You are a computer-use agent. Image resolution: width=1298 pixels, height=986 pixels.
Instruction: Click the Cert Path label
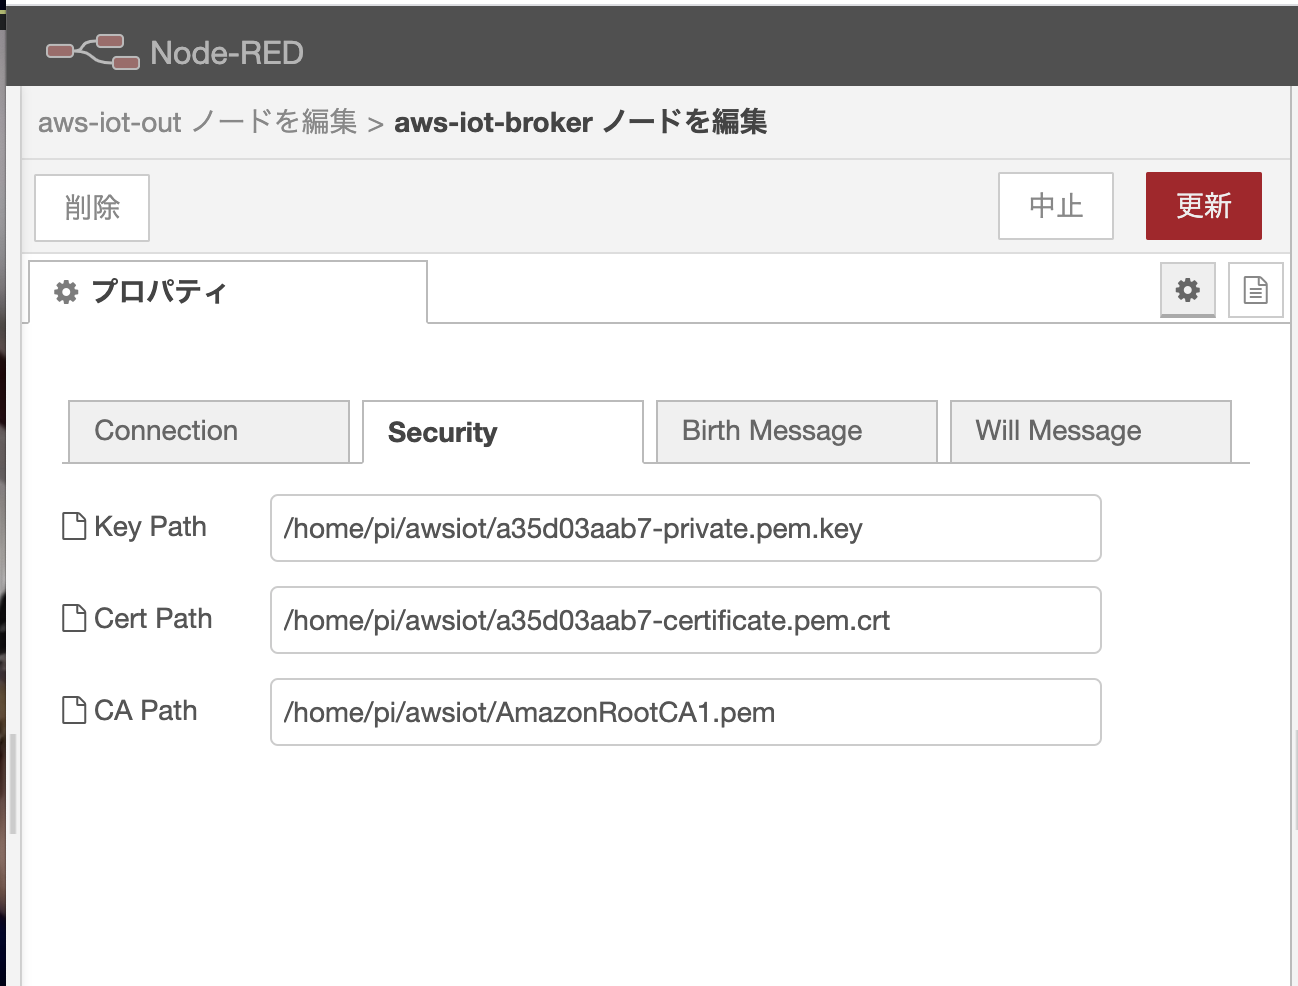point(153,619)
